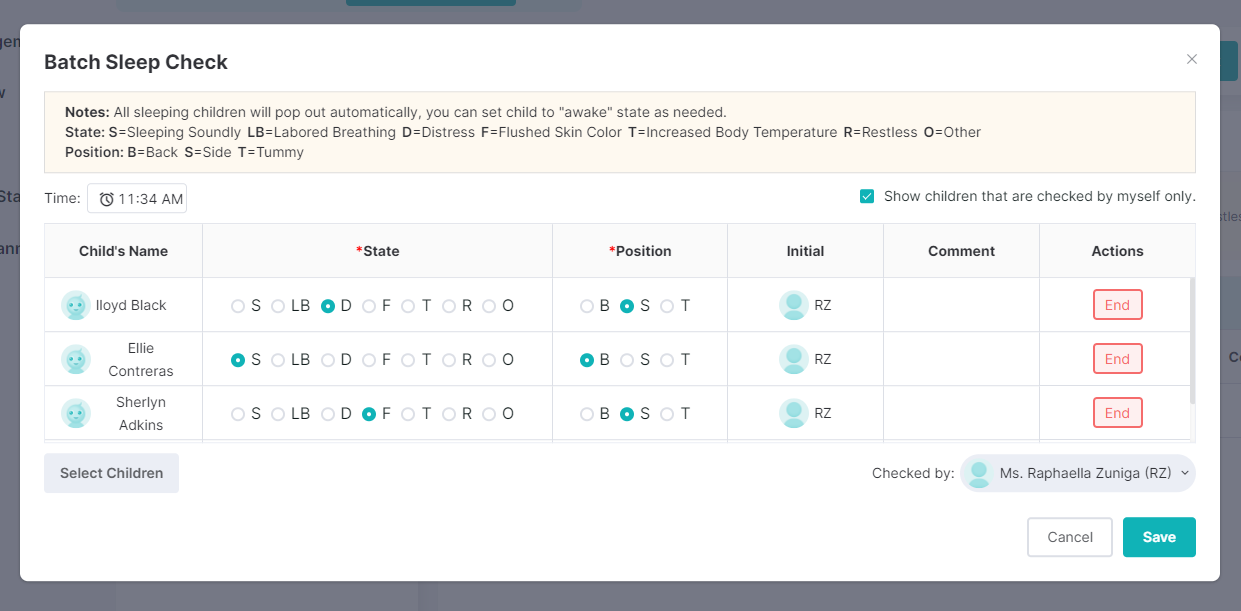The height and width of the screenshot is (611, 1241).
Task: Click Ellie Contreras's child avatar icon
Action: tap(76, 359)
